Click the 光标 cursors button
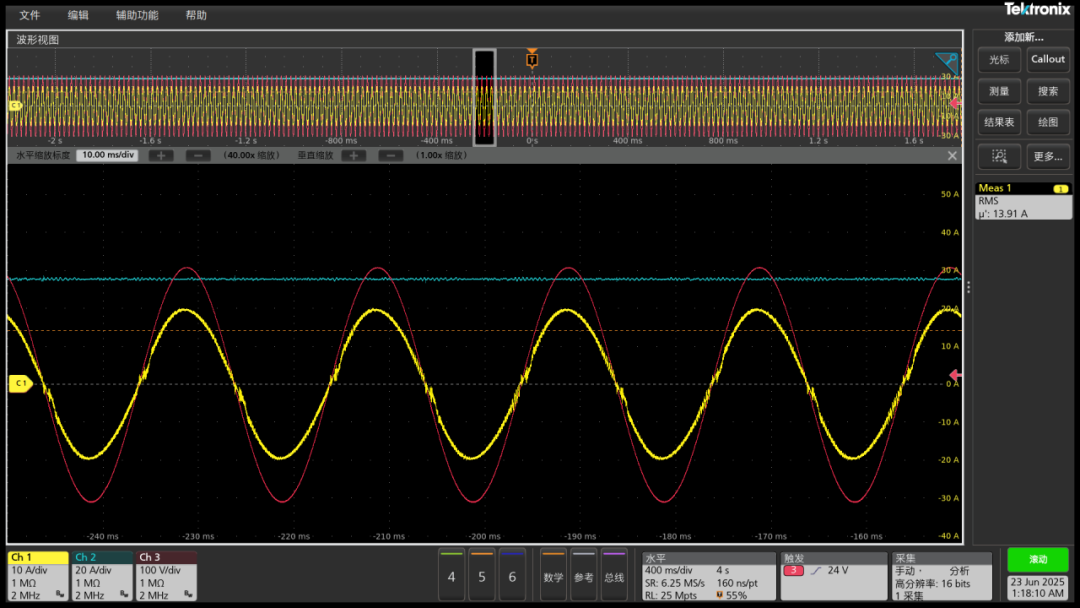 pyautogui.click(x=999, y=60)
